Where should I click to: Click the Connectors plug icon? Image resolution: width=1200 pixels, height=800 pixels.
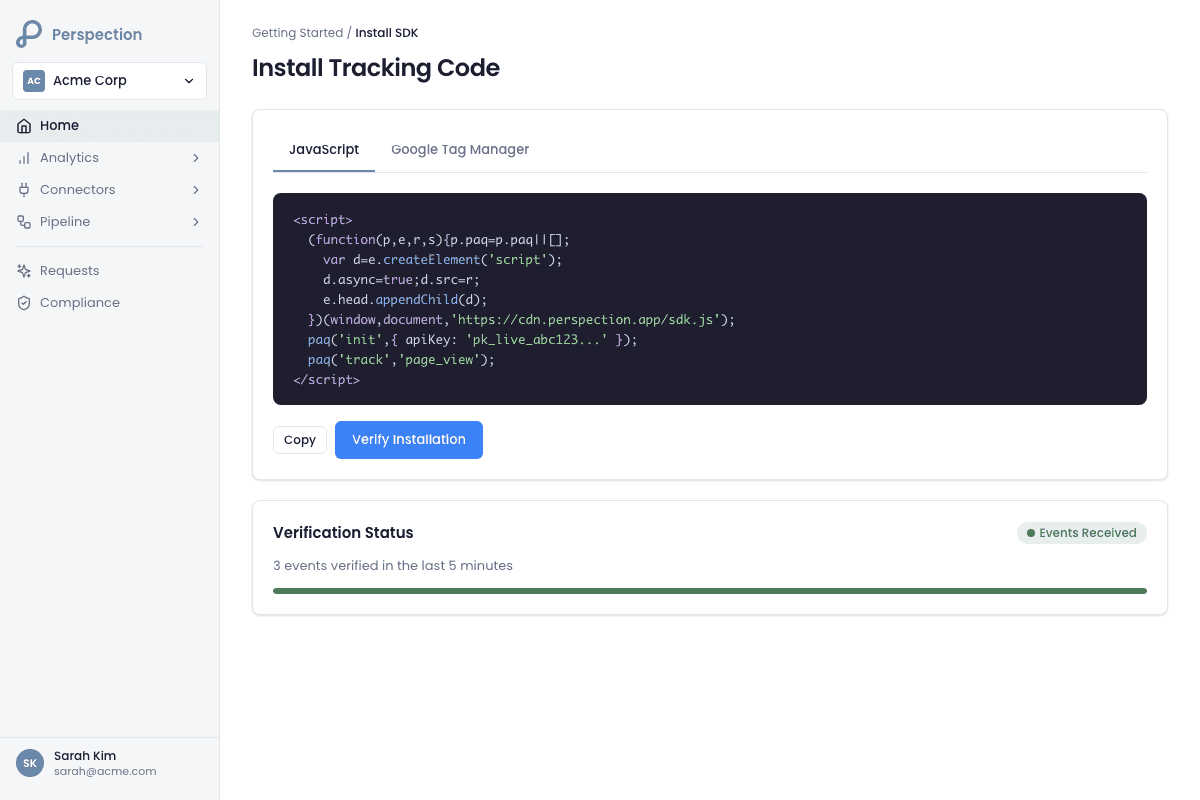pos(24,190)
